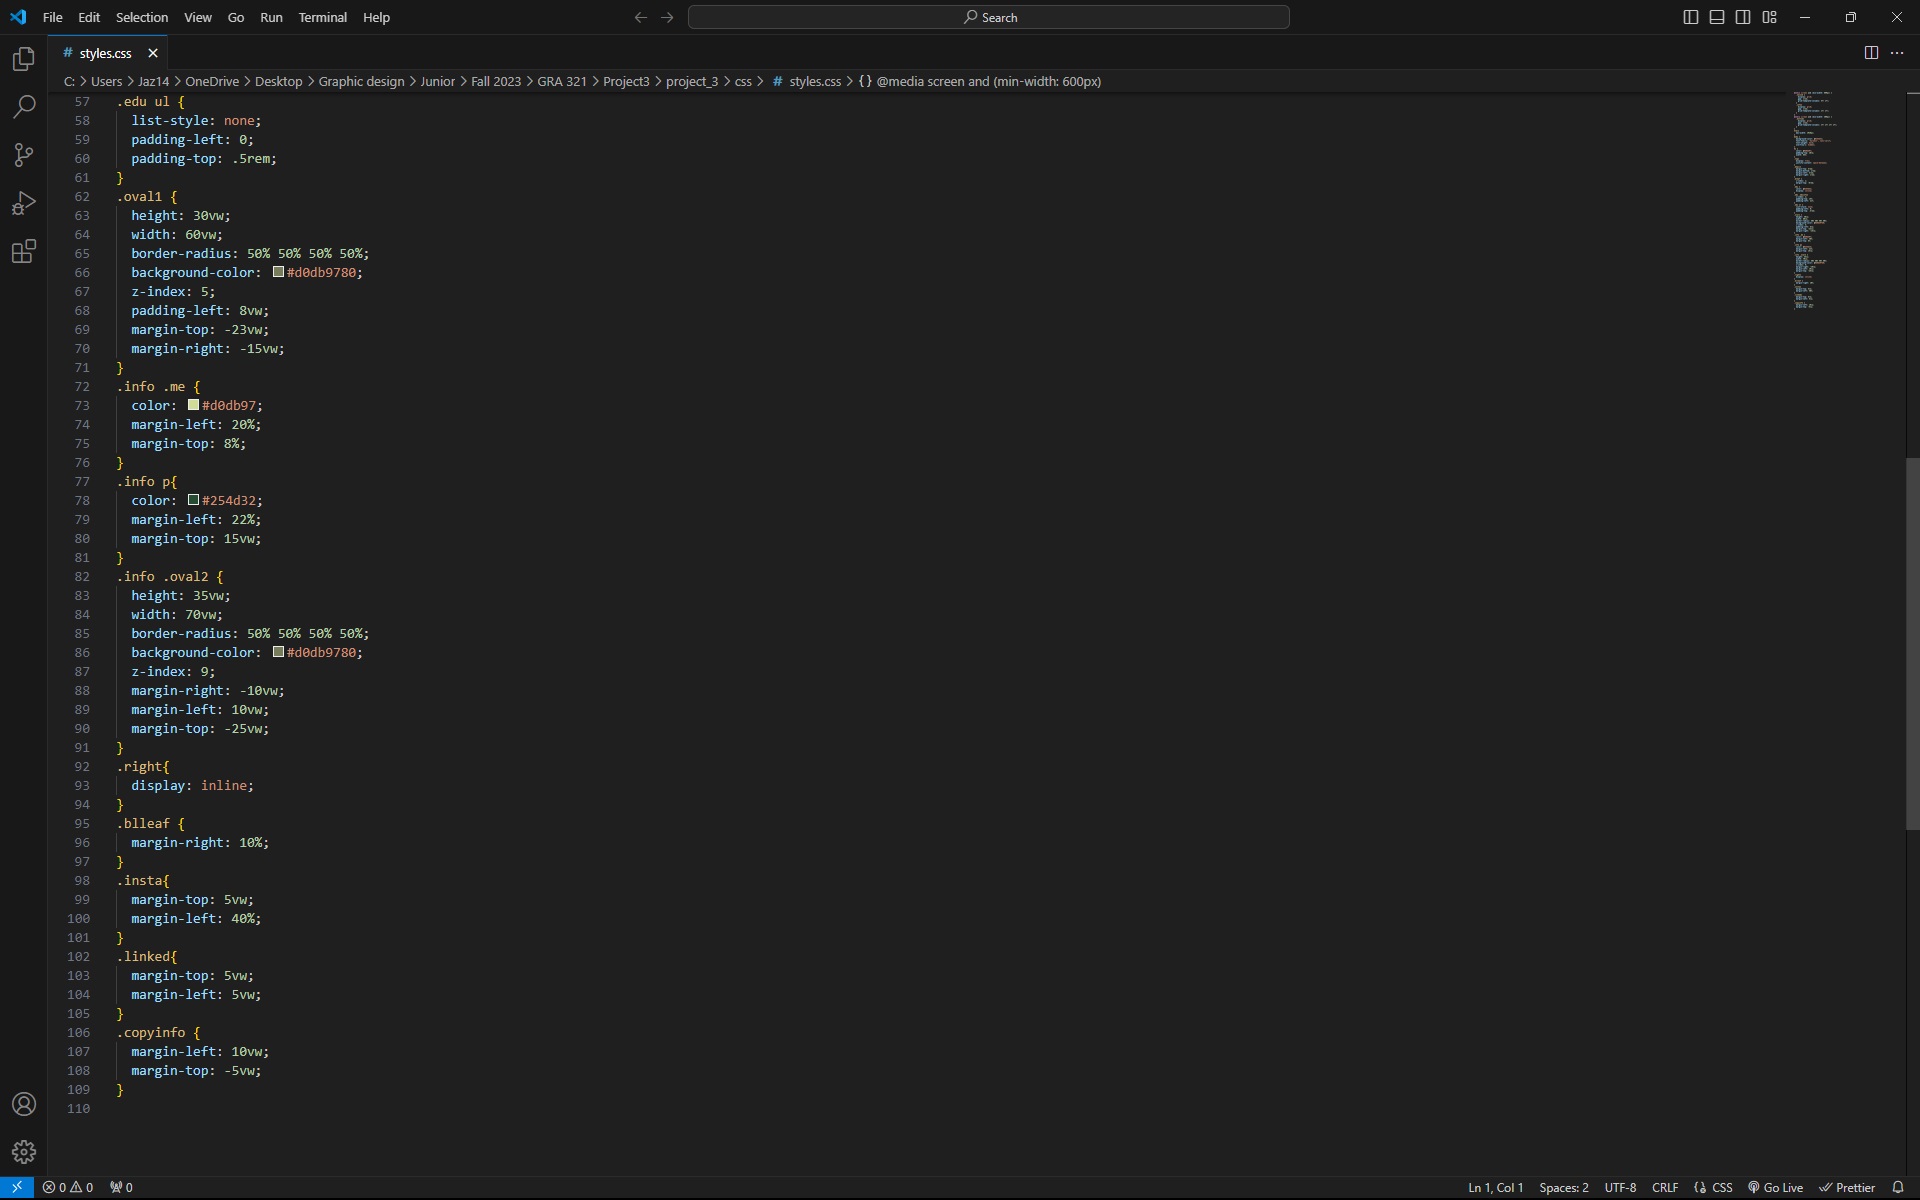Click the #254d32 color swatch
This screenshot has height=1200, width=1920.
click(193, 500)
